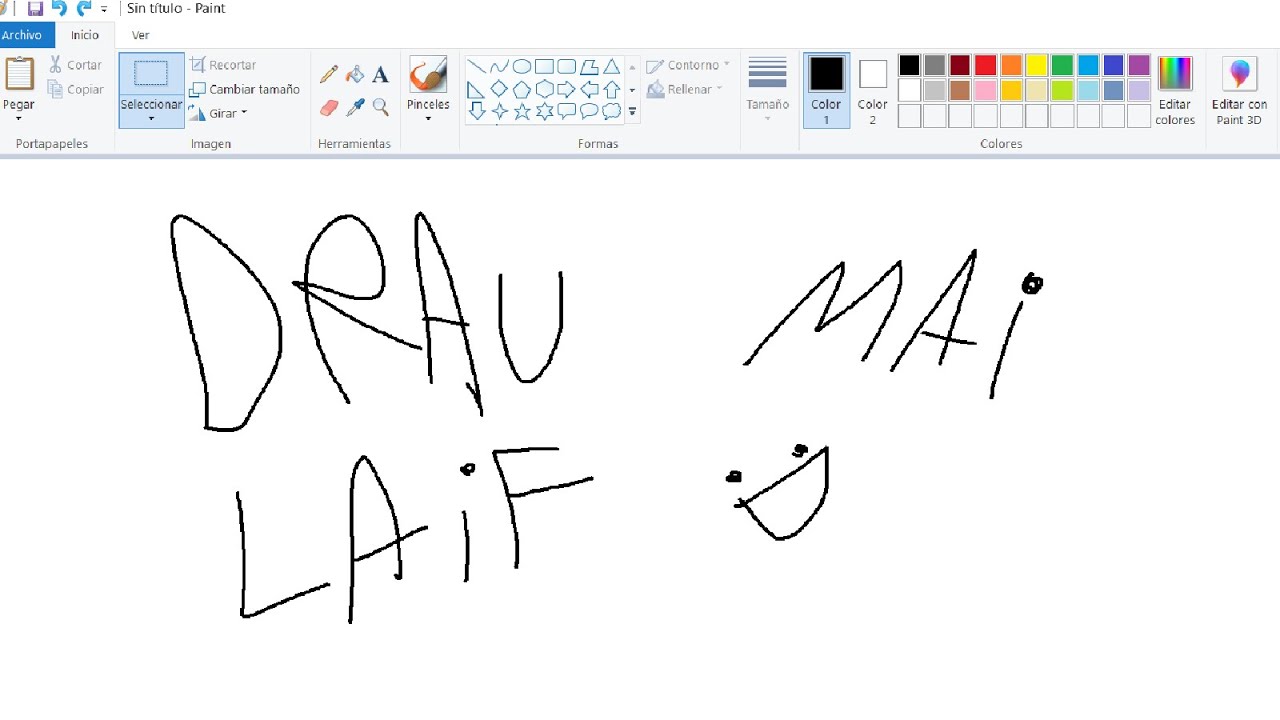
Task: Choose the Five-point star shape
Action: pos(522,111)
